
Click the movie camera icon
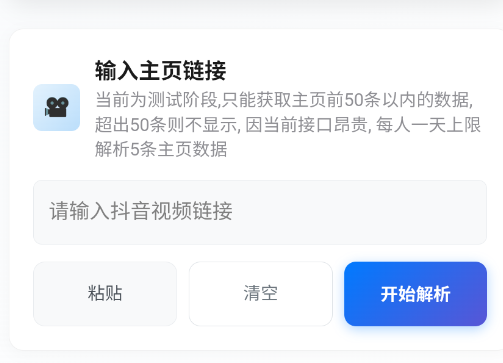pos(57,107)
